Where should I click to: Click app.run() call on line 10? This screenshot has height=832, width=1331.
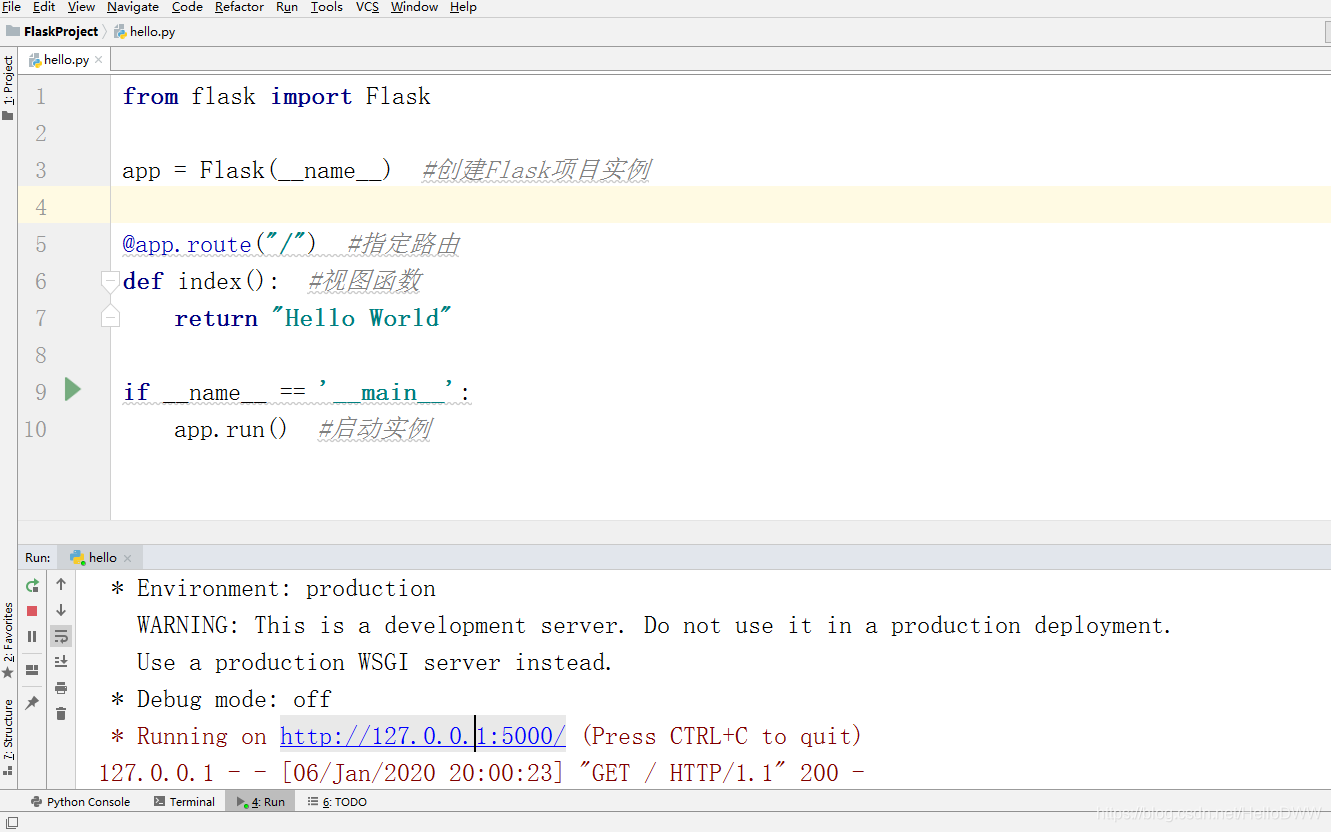click(231, 429)
